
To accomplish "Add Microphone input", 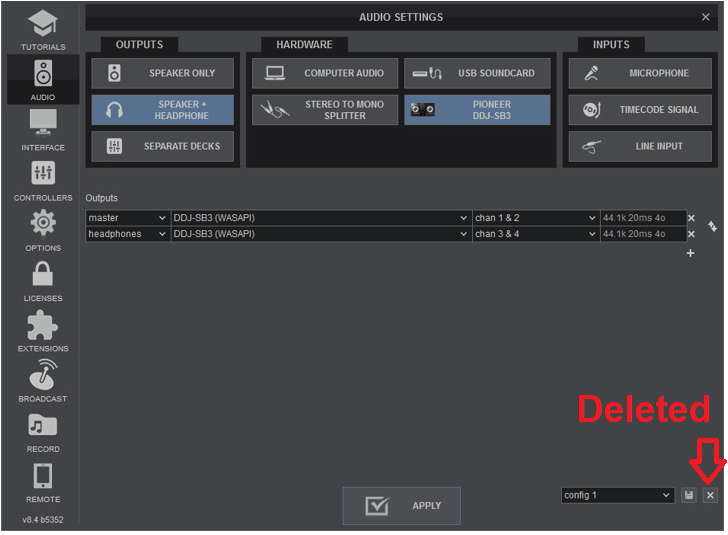I will [x=640, y=73].
